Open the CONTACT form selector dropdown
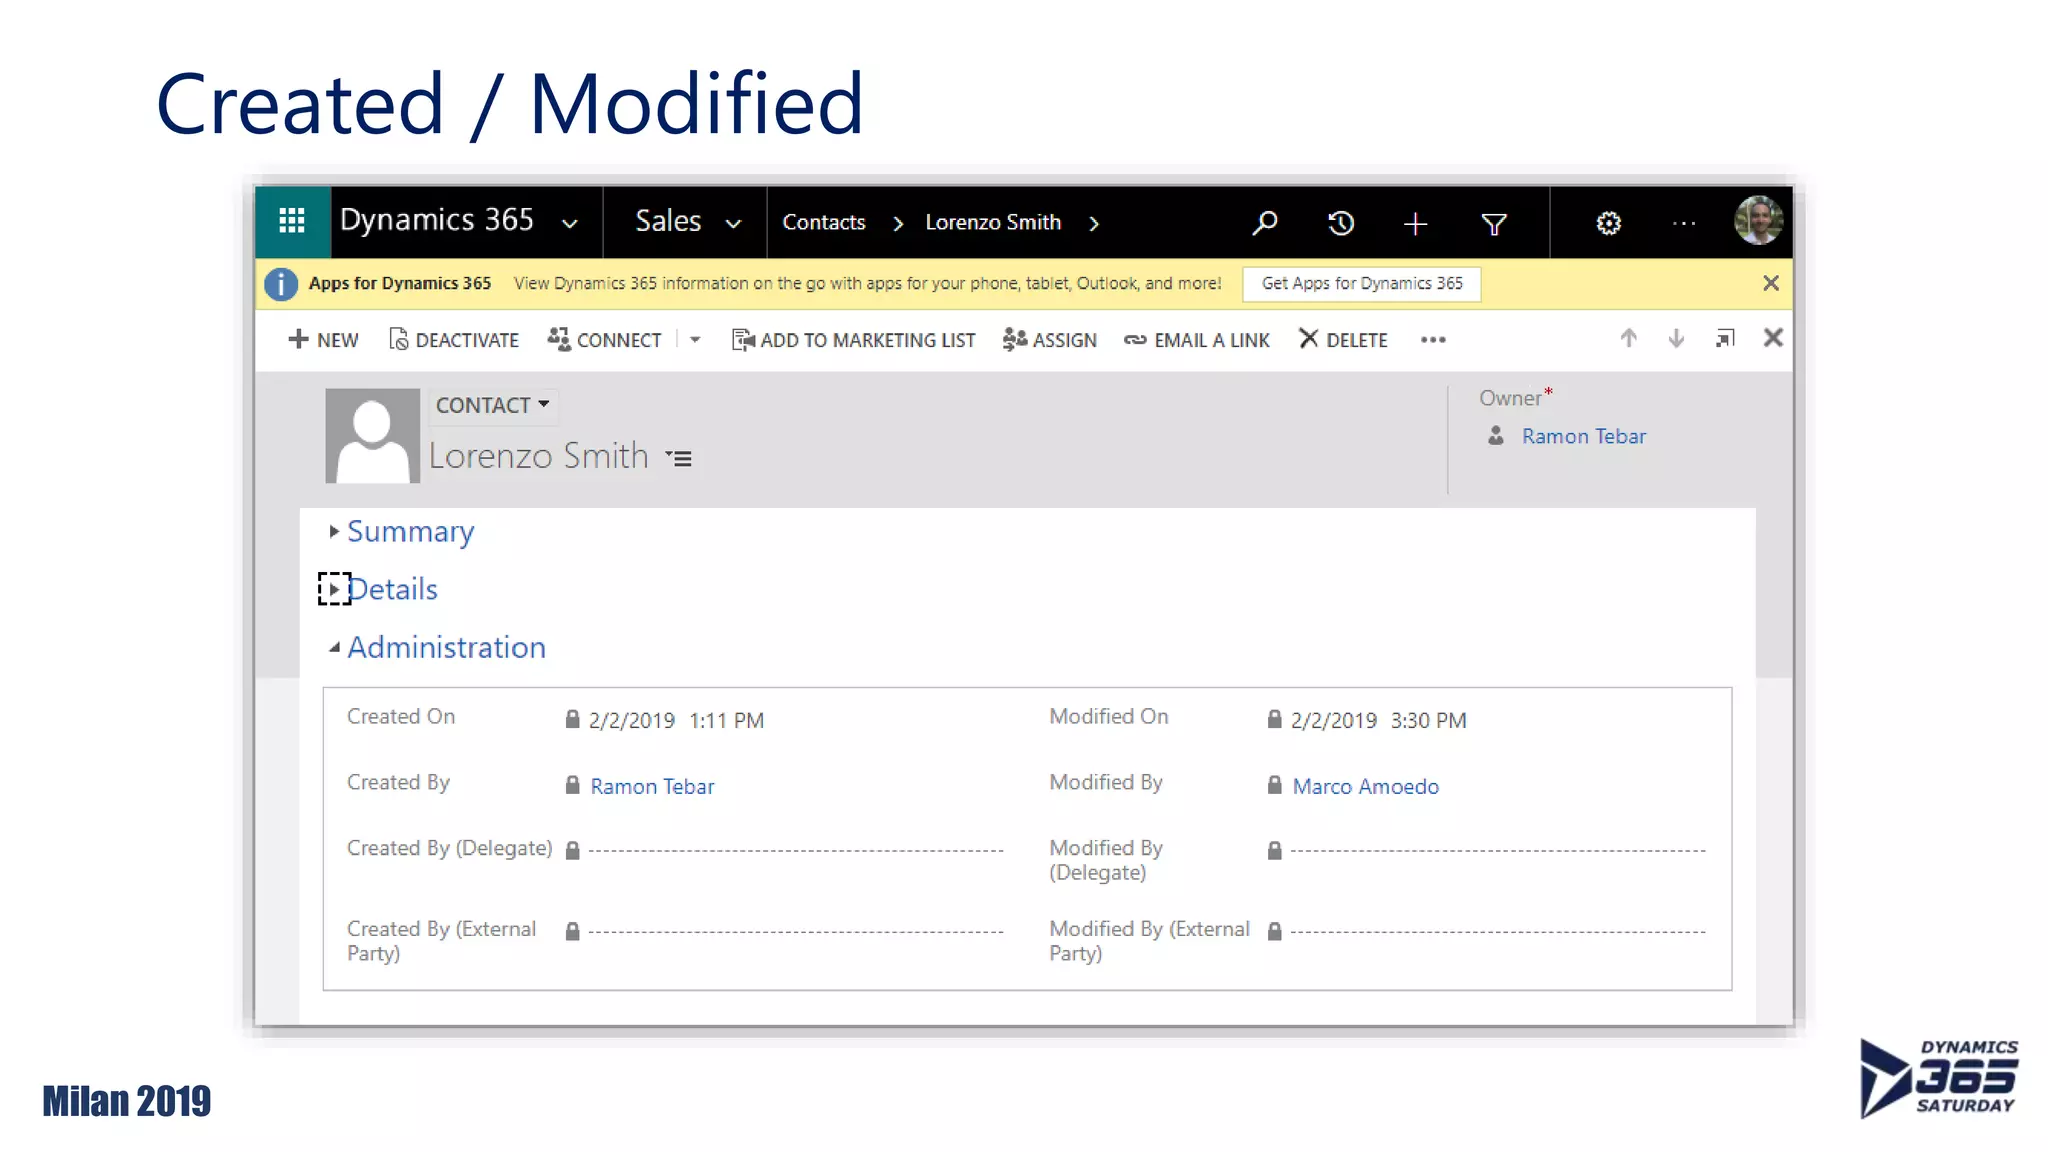2048x1152 pixels. (x=492, y=405)
